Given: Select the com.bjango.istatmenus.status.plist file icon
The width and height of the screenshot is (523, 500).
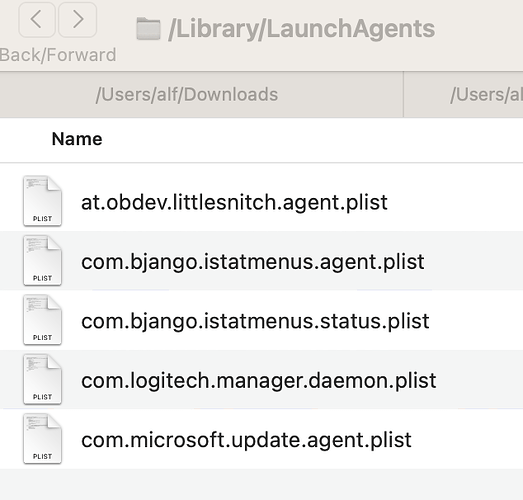Looking at the screenshot, I should point(42,320).
